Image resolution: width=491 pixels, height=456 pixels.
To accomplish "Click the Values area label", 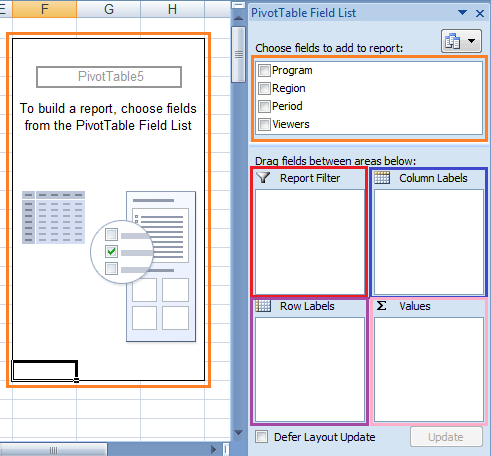I will (x=415, y=306).
